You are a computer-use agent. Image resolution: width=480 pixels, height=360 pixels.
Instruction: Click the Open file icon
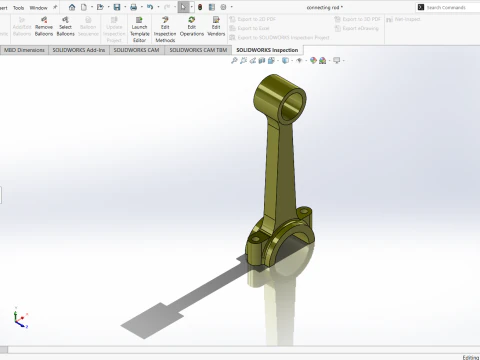[x=100, y=7]
